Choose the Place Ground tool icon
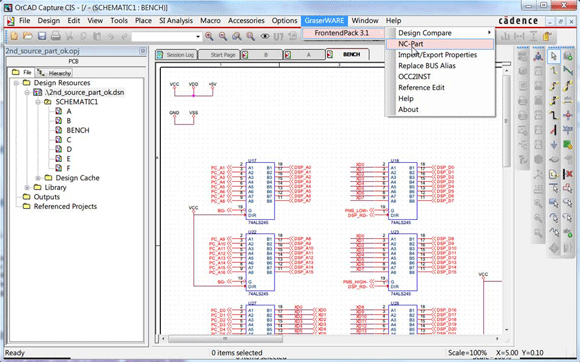Viewport: 580px width, 362px height. click(x=554, y=145)
